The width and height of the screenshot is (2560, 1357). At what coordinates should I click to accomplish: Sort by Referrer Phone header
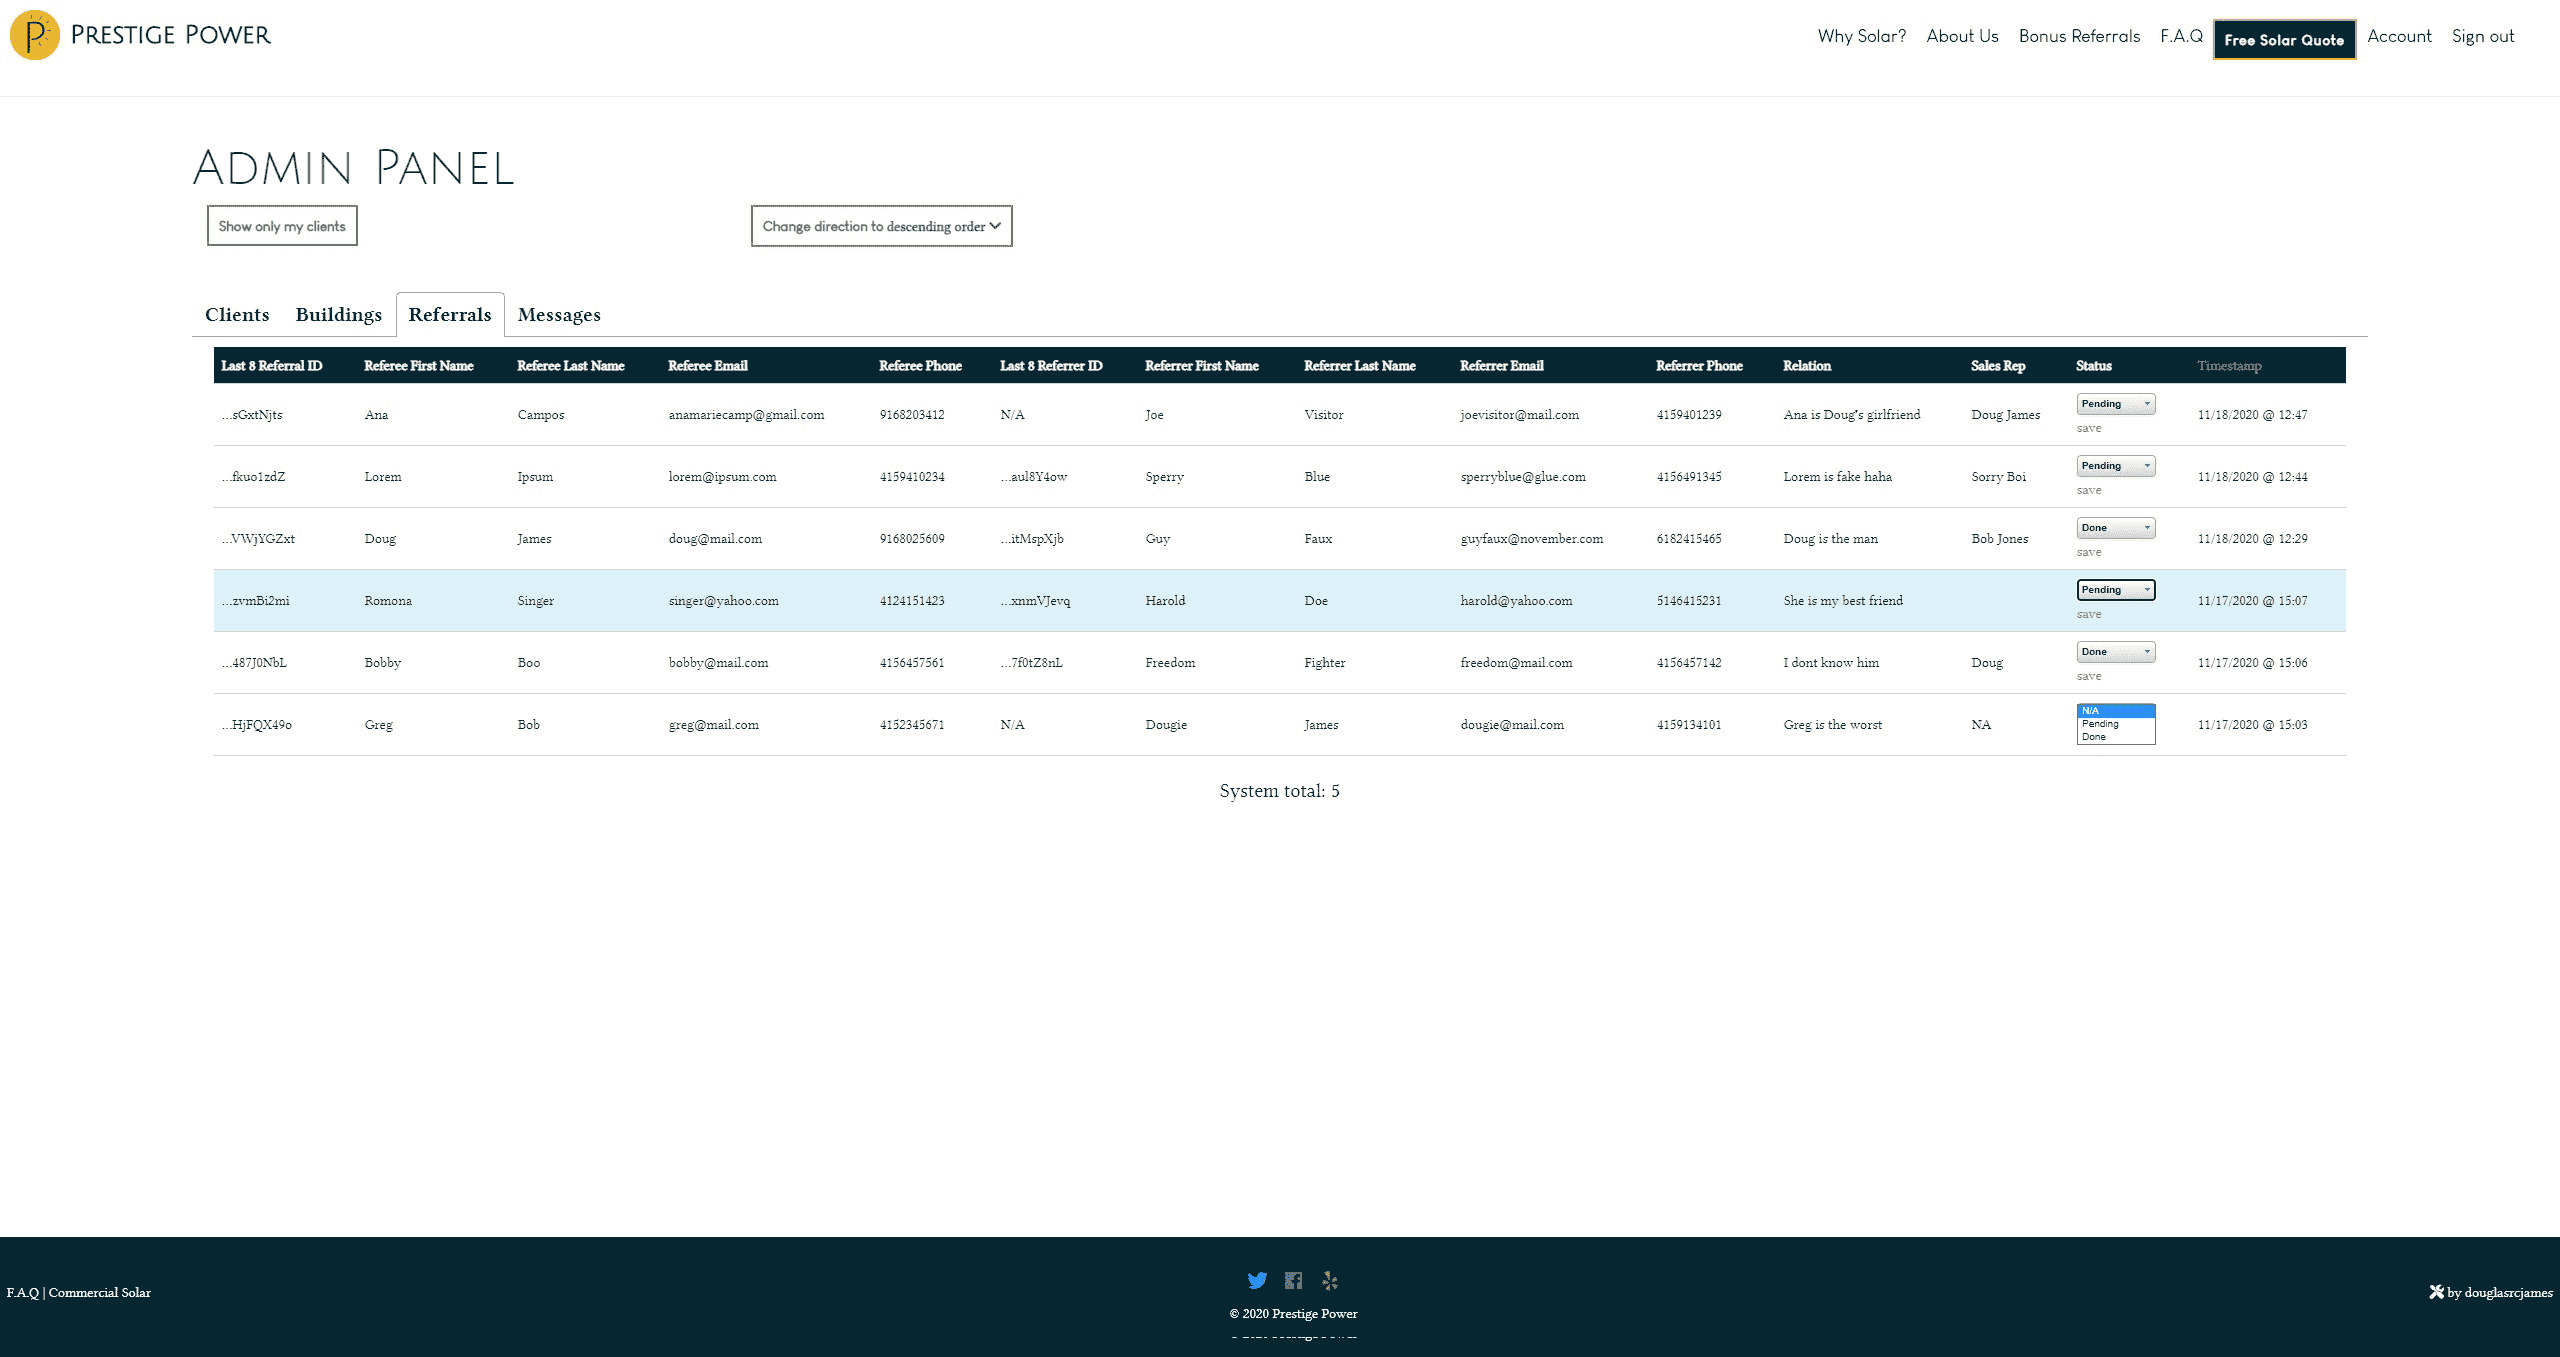pyautogui.click(x=1699, y=366)
